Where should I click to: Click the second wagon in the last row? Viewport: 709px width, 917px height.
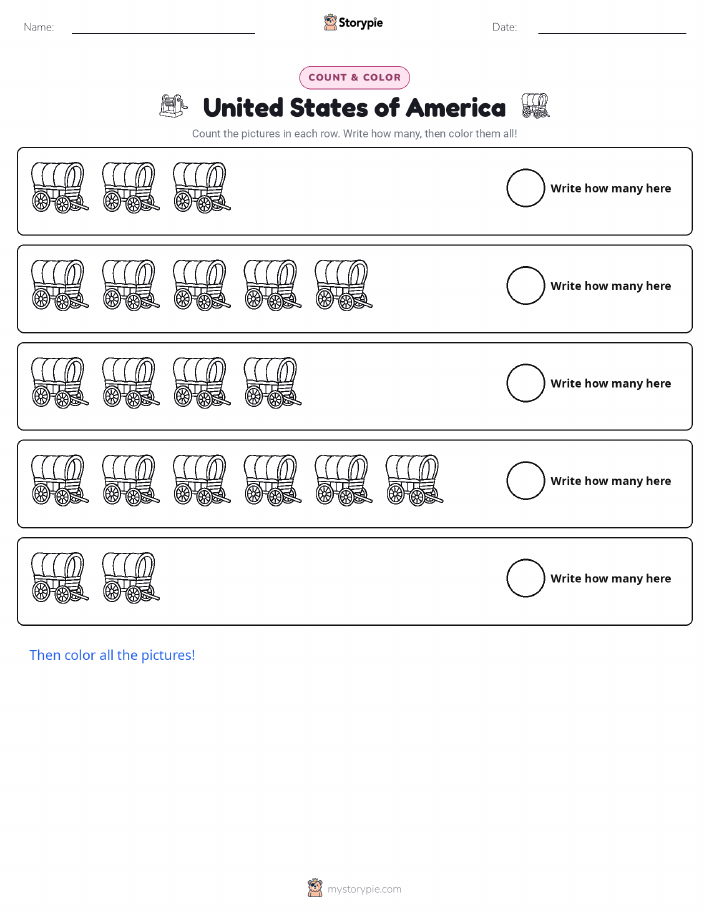(x=130, y=578)
